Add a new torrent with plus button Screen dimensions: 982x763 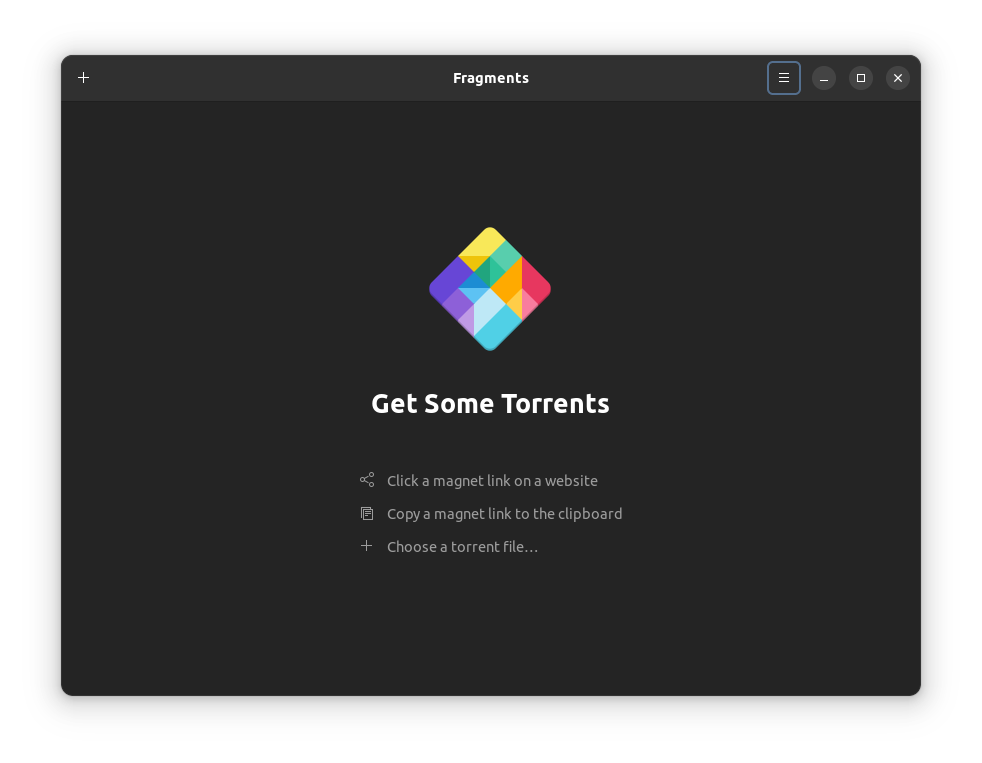click(83, 78)
